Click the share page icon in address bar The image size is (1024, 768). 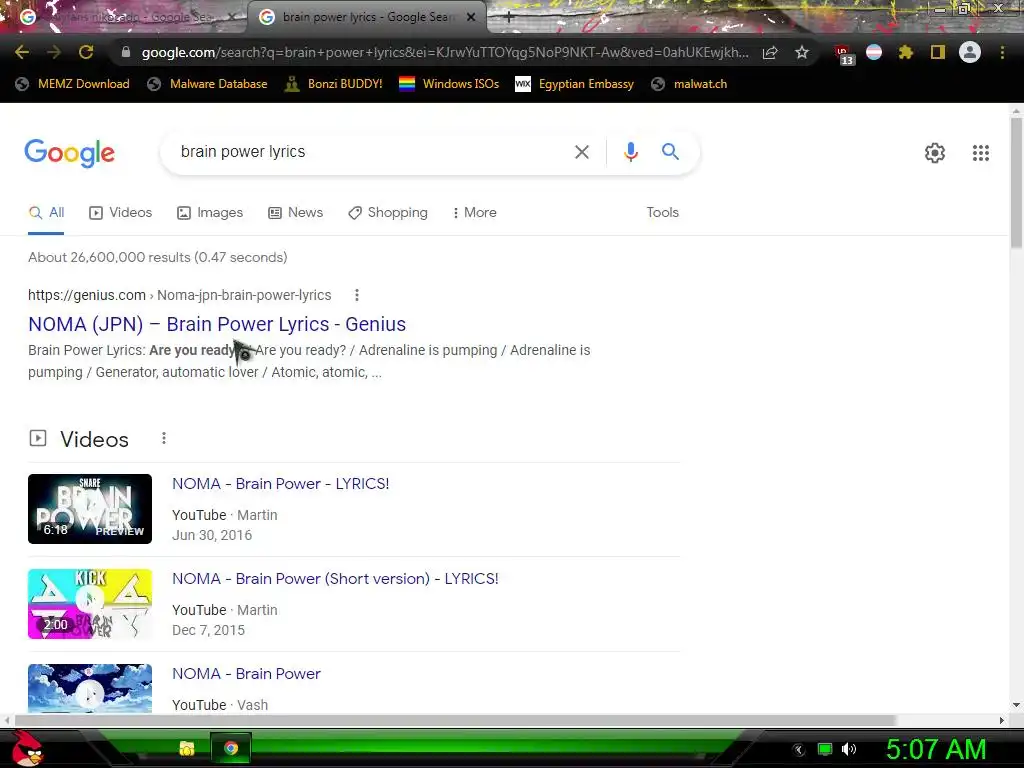(770, 52)
